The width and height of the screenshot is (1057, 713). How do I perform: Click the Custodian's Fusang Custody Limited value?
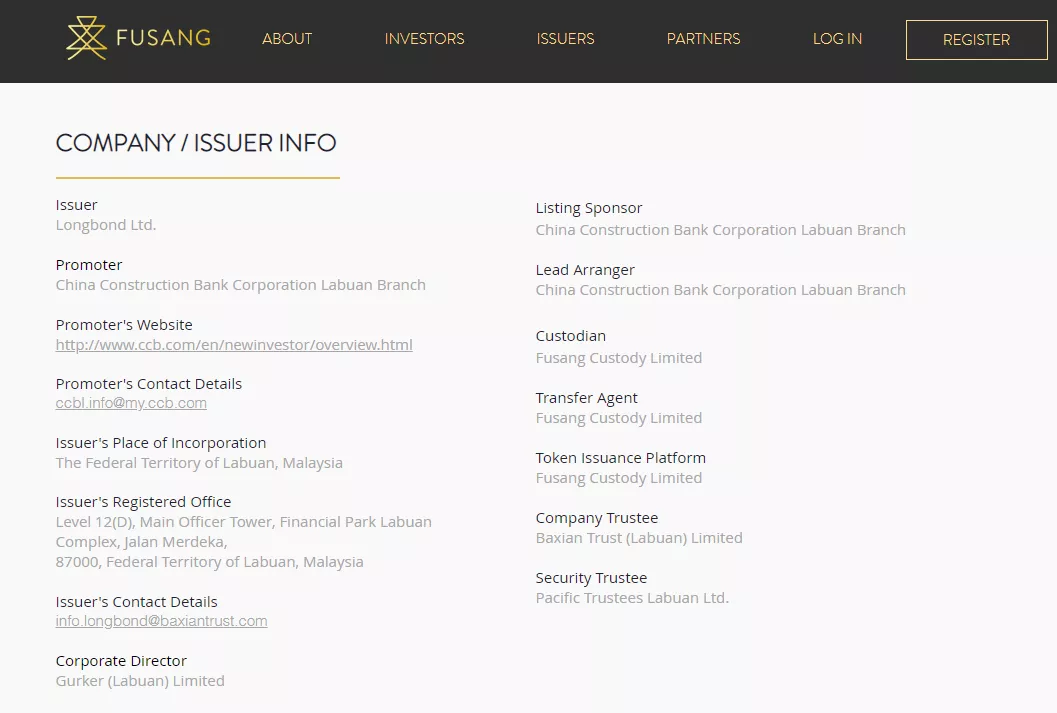pos(619,358)
